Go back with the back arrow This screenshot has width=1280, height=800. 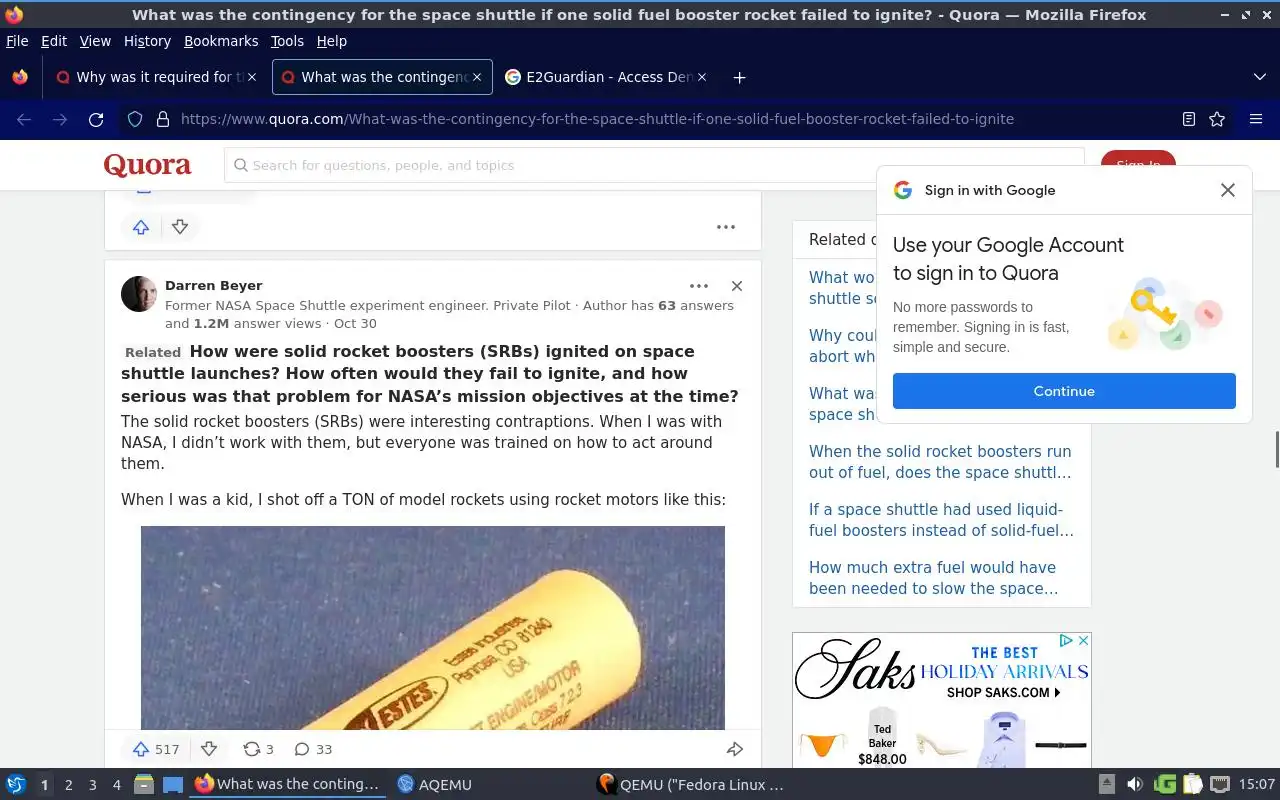tap(24, 119)
